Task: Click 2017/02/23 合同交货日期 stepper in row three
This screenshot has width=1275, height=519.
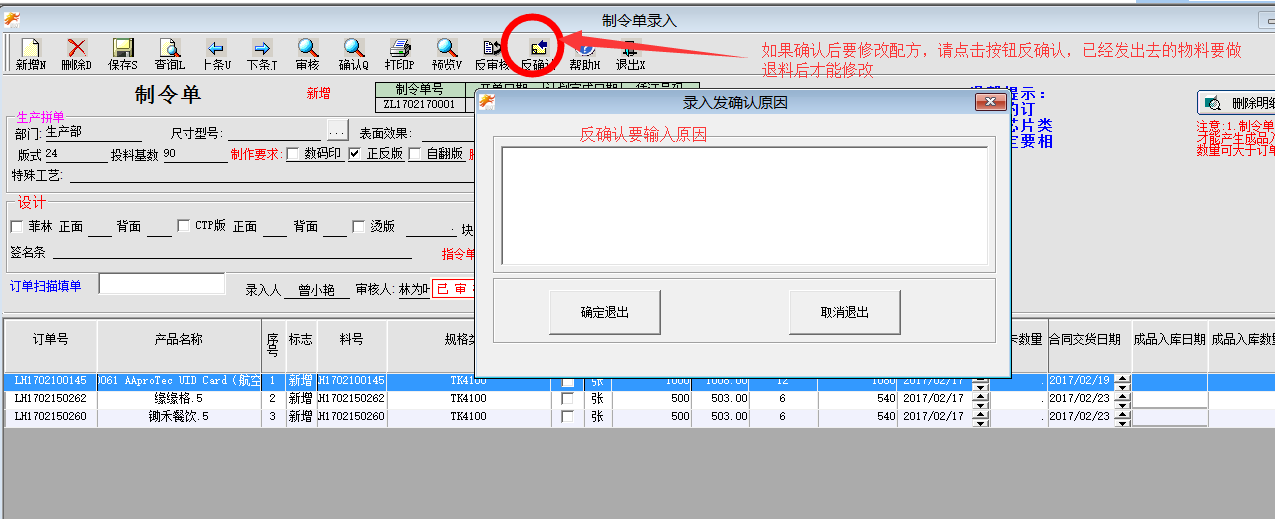Action: (x=1122, y=416)
